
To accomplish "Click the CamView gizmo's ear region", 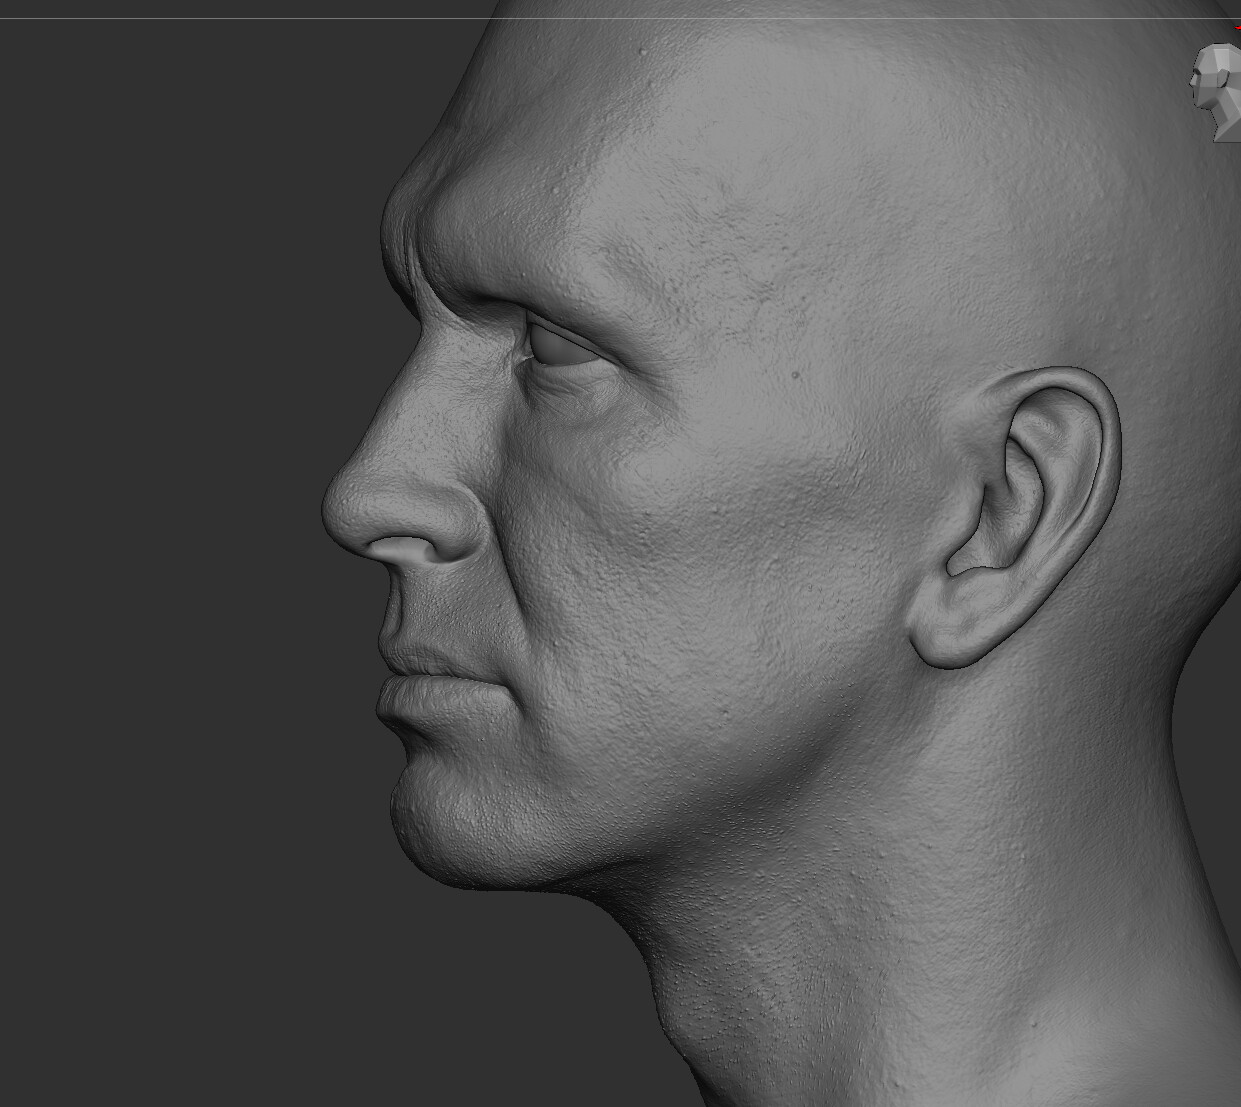I will click(x=1224, y=79).
